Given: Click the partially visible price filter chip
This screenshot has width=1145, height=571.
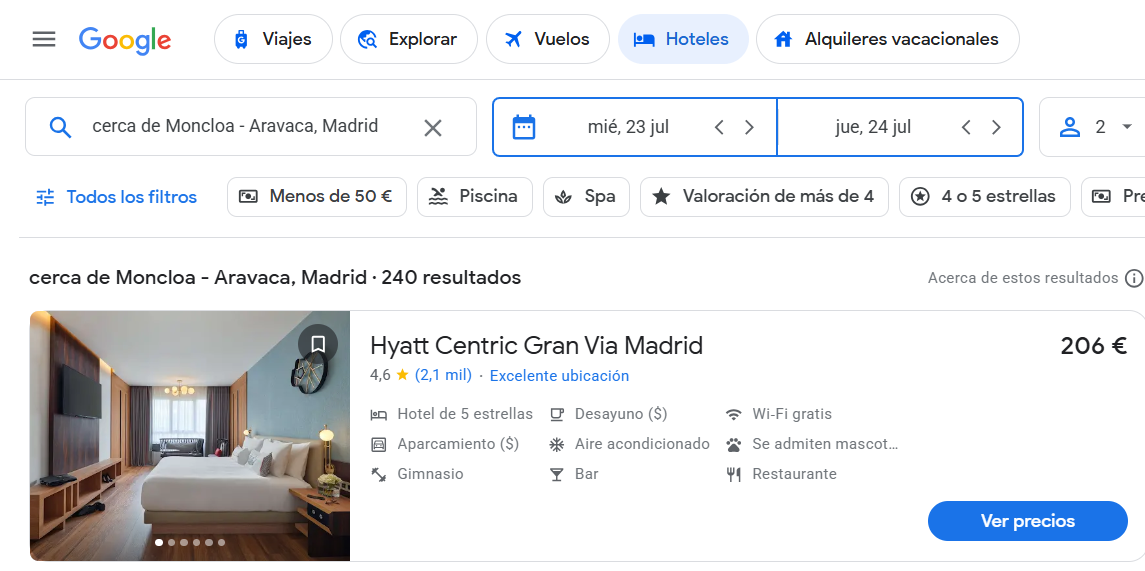Looking at the screenshot, I should (x=1113, y=196).
